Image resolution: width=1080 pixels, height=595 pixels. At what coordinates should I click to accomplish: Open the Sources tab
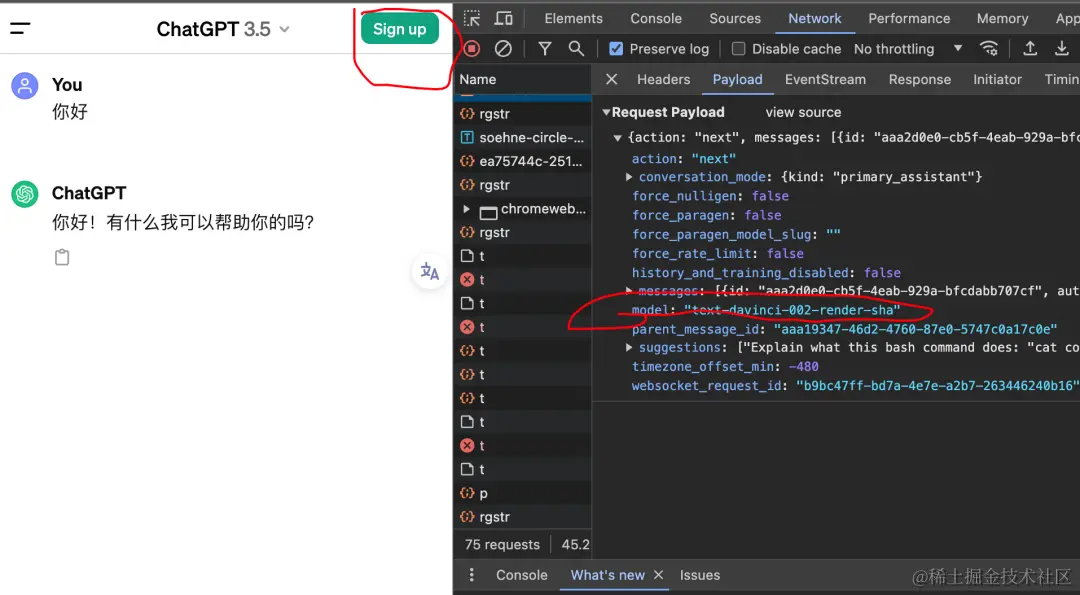coord(735,19)
